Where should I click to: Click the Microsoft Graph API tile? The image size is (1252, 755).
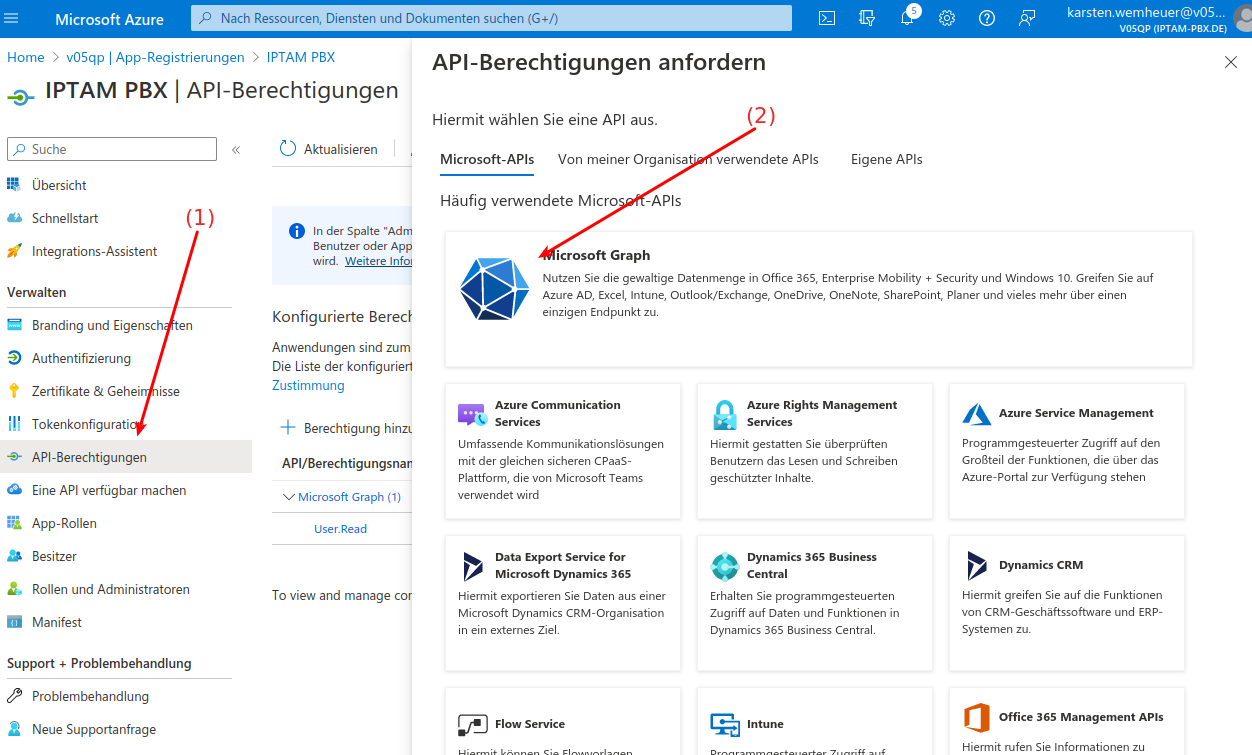818,298
